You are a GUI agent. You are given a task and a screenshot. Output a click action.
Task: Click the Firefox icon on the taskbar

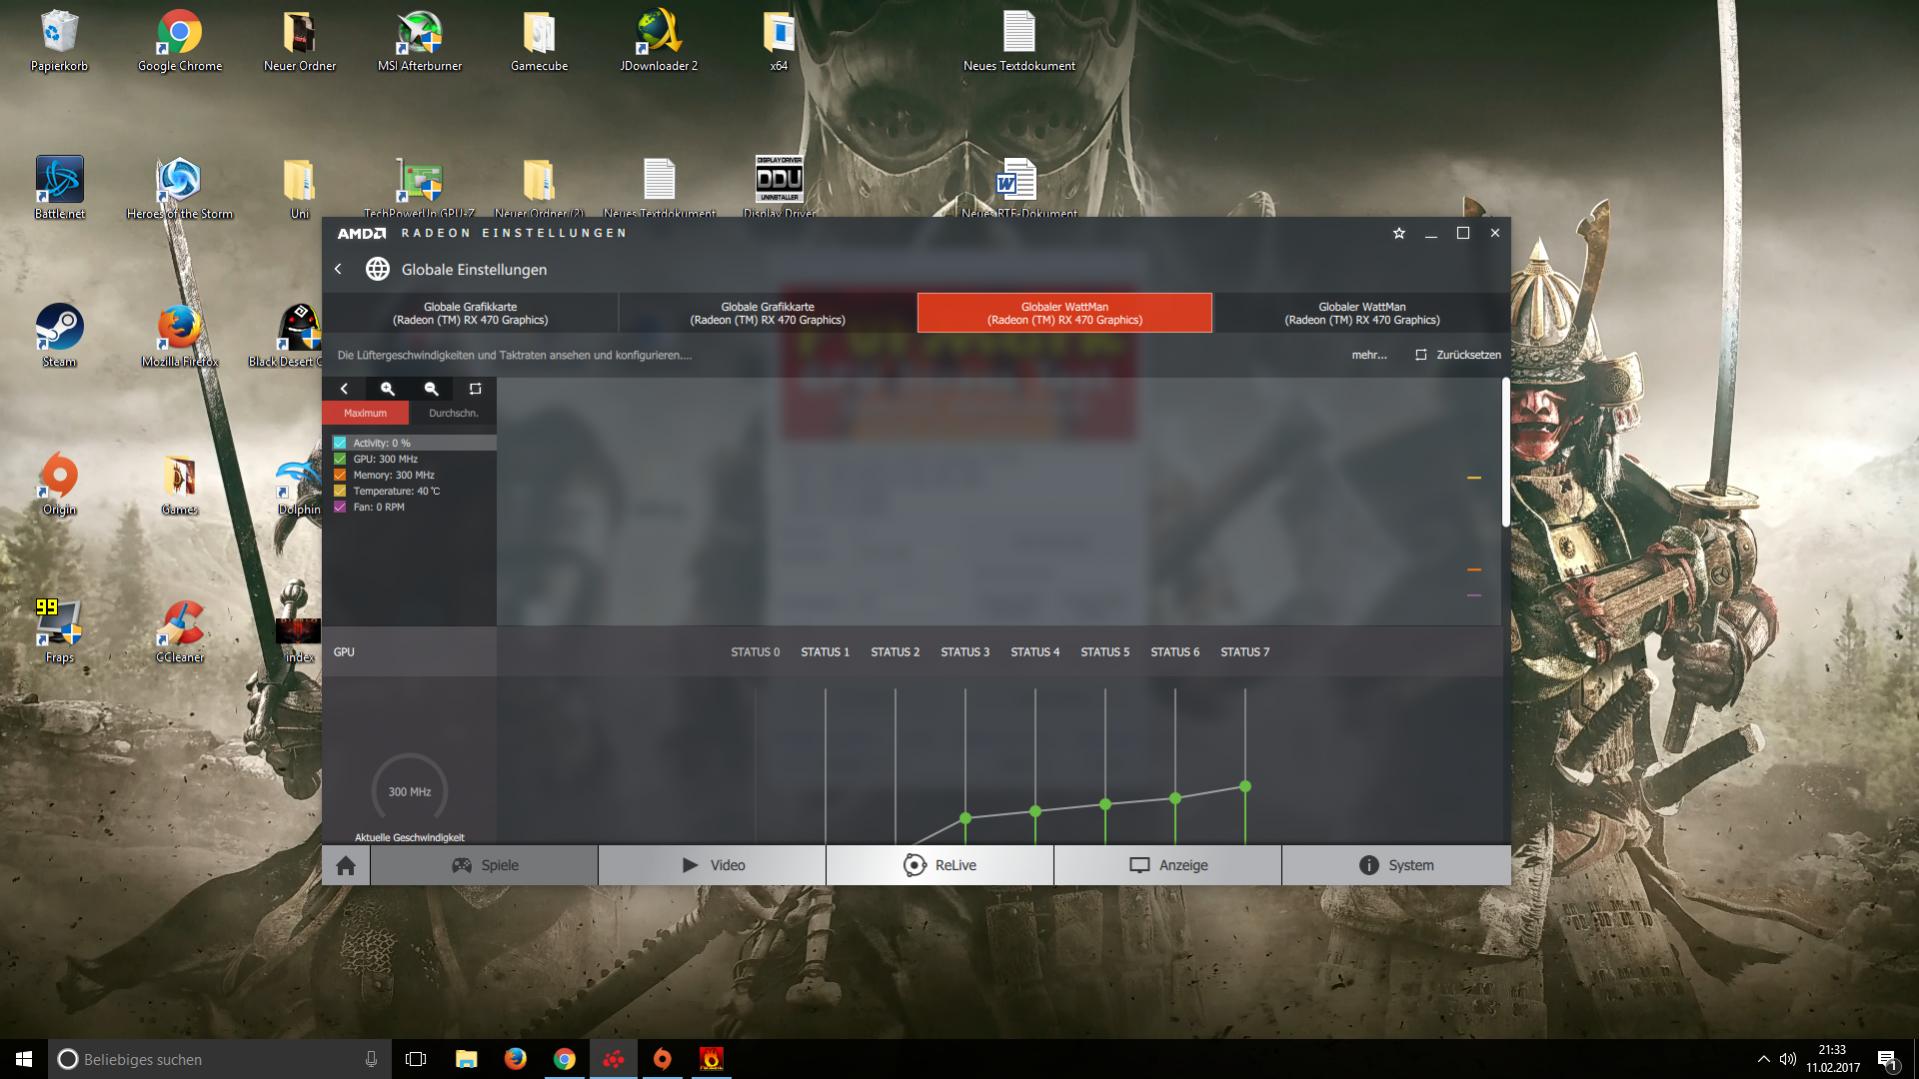515,1059
